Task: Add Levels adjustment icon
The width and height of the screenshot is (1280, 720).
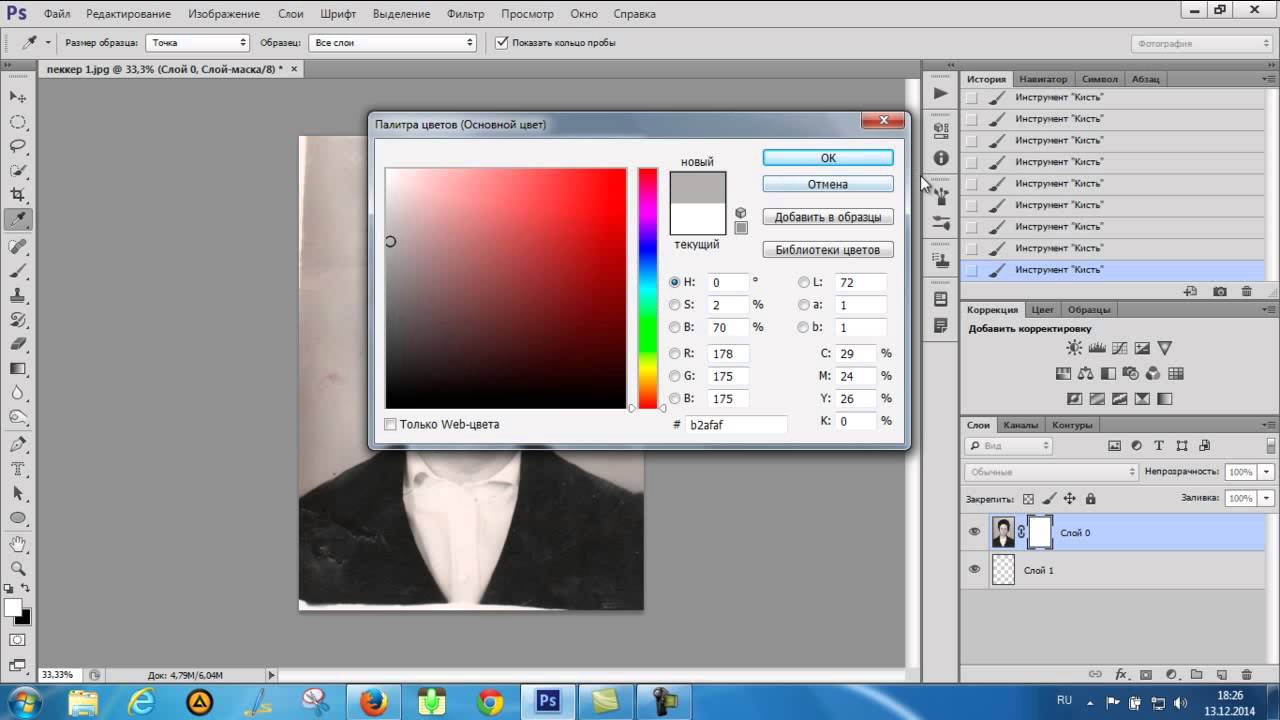Action: tap(1097, 348)
